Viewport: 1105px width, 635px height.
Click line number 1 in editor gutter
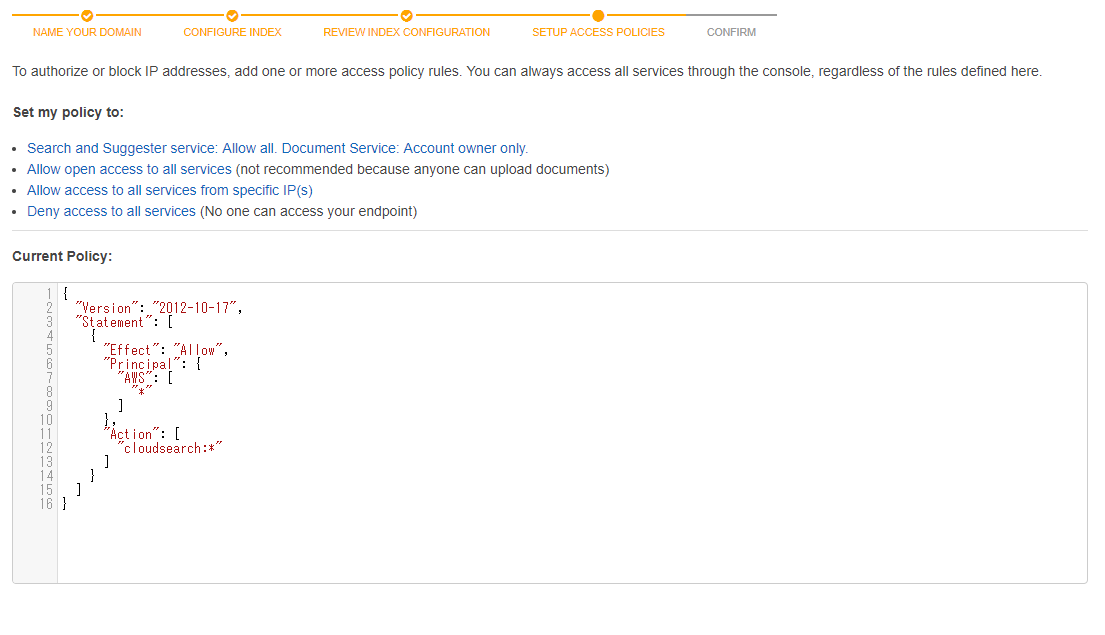point(49,294)
